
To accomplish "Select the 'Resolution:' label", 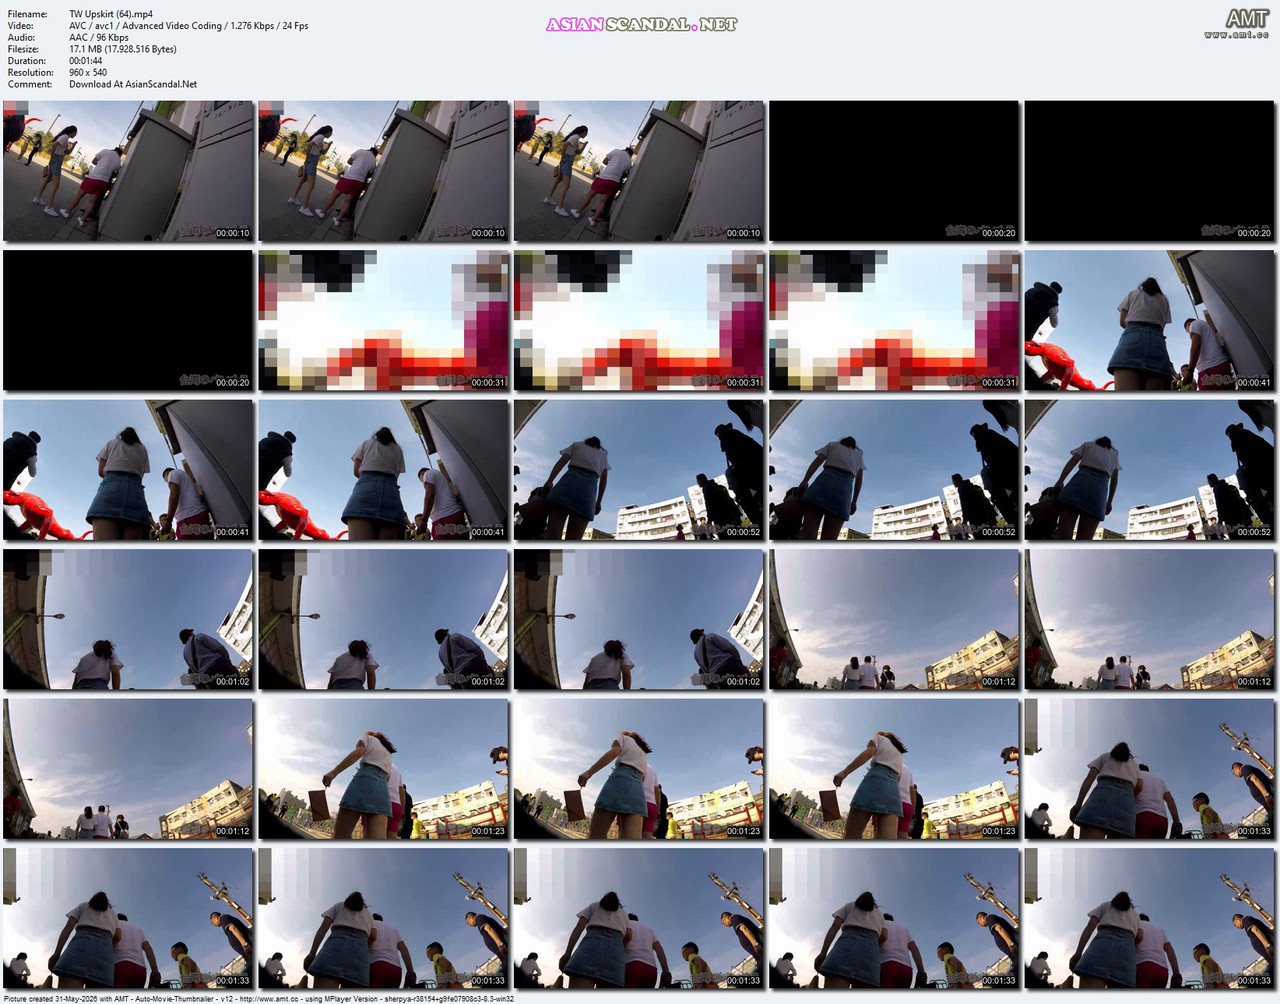I will click(31, 73).
